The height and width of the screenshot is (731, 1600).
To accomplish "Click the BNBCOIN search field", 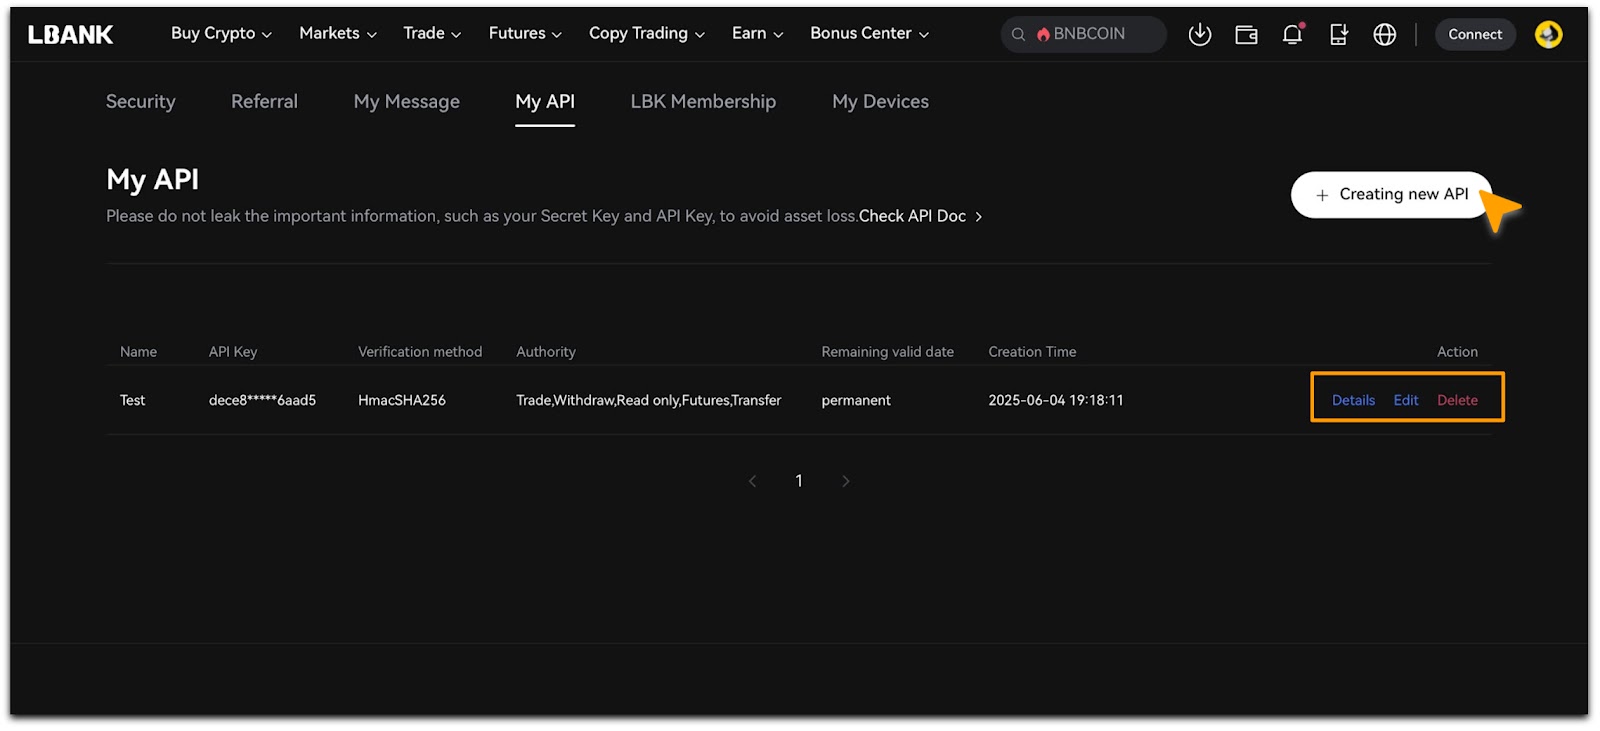I will pyautogui.click(x=1084, y=35).
